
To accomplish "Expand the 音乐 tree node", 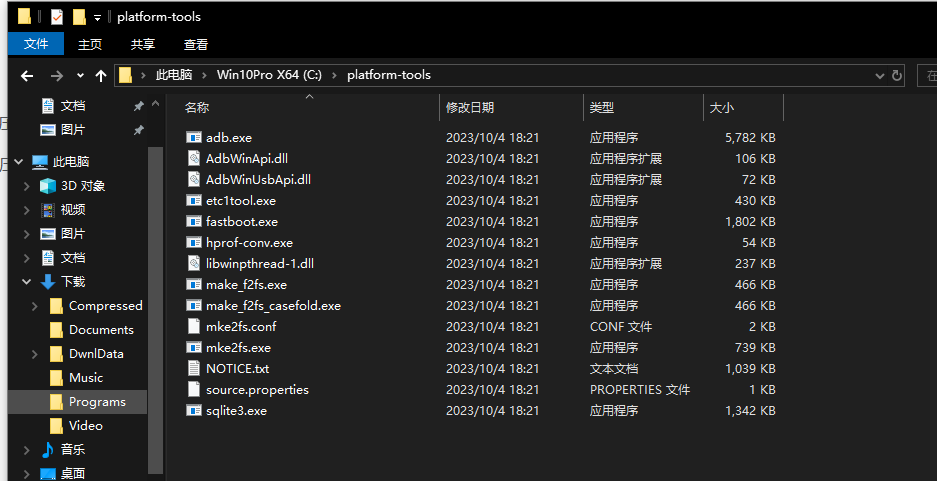I will click(x=27, y=449).
